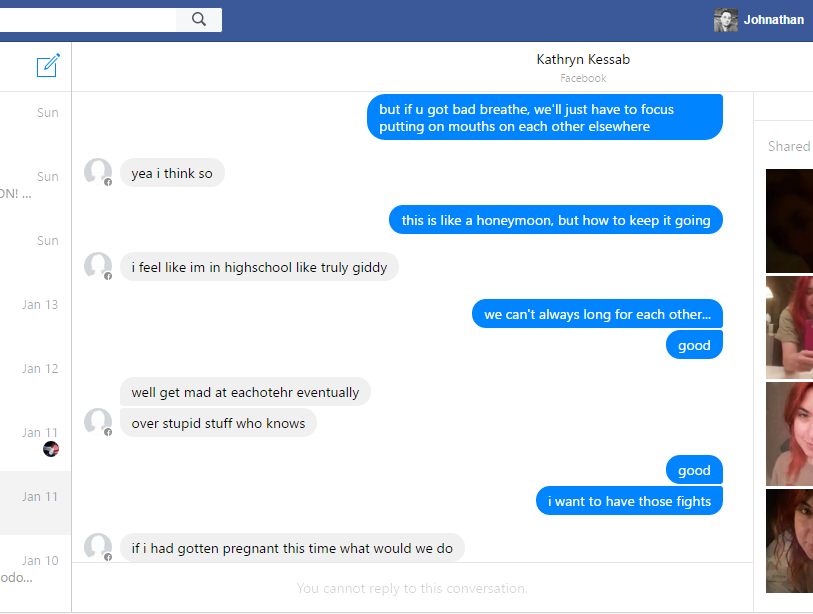Click Johnathan's profile picture in header

725,20
